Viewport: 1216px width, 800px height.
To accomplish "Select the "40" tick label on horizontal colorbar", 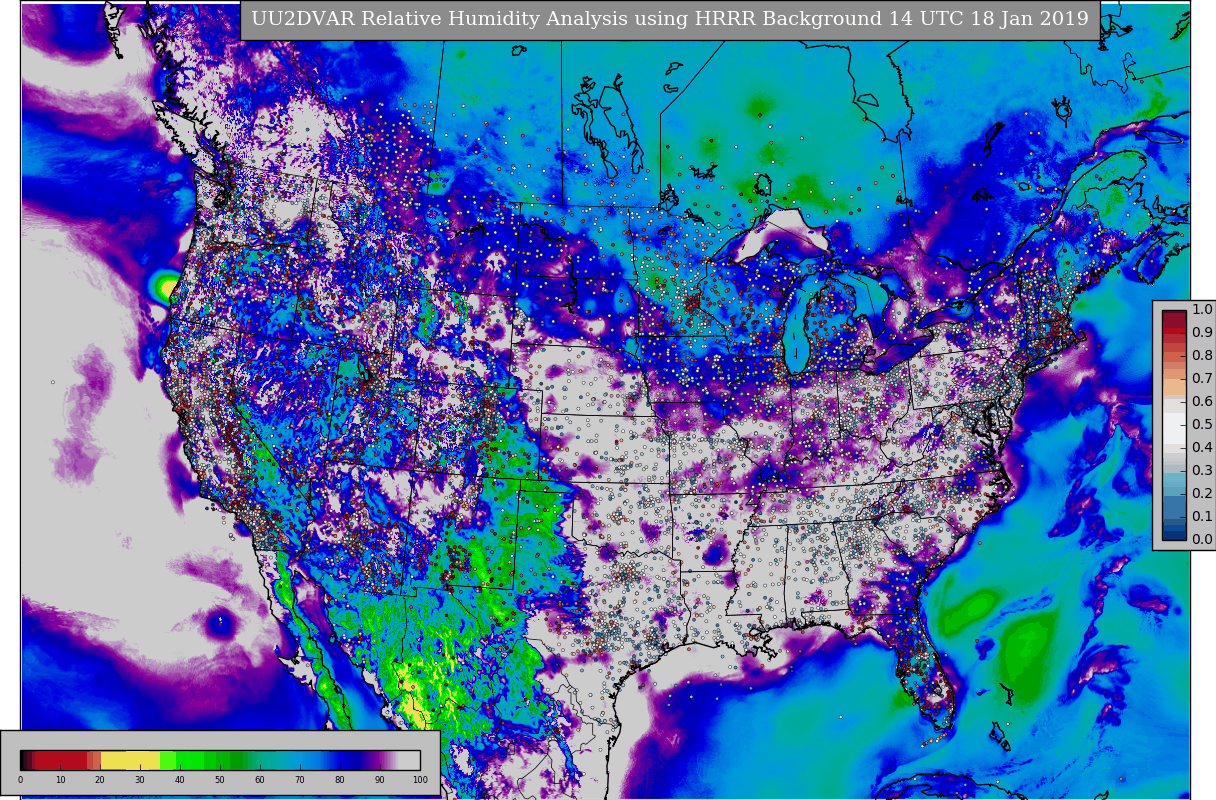I will click(x=180, y=780).
